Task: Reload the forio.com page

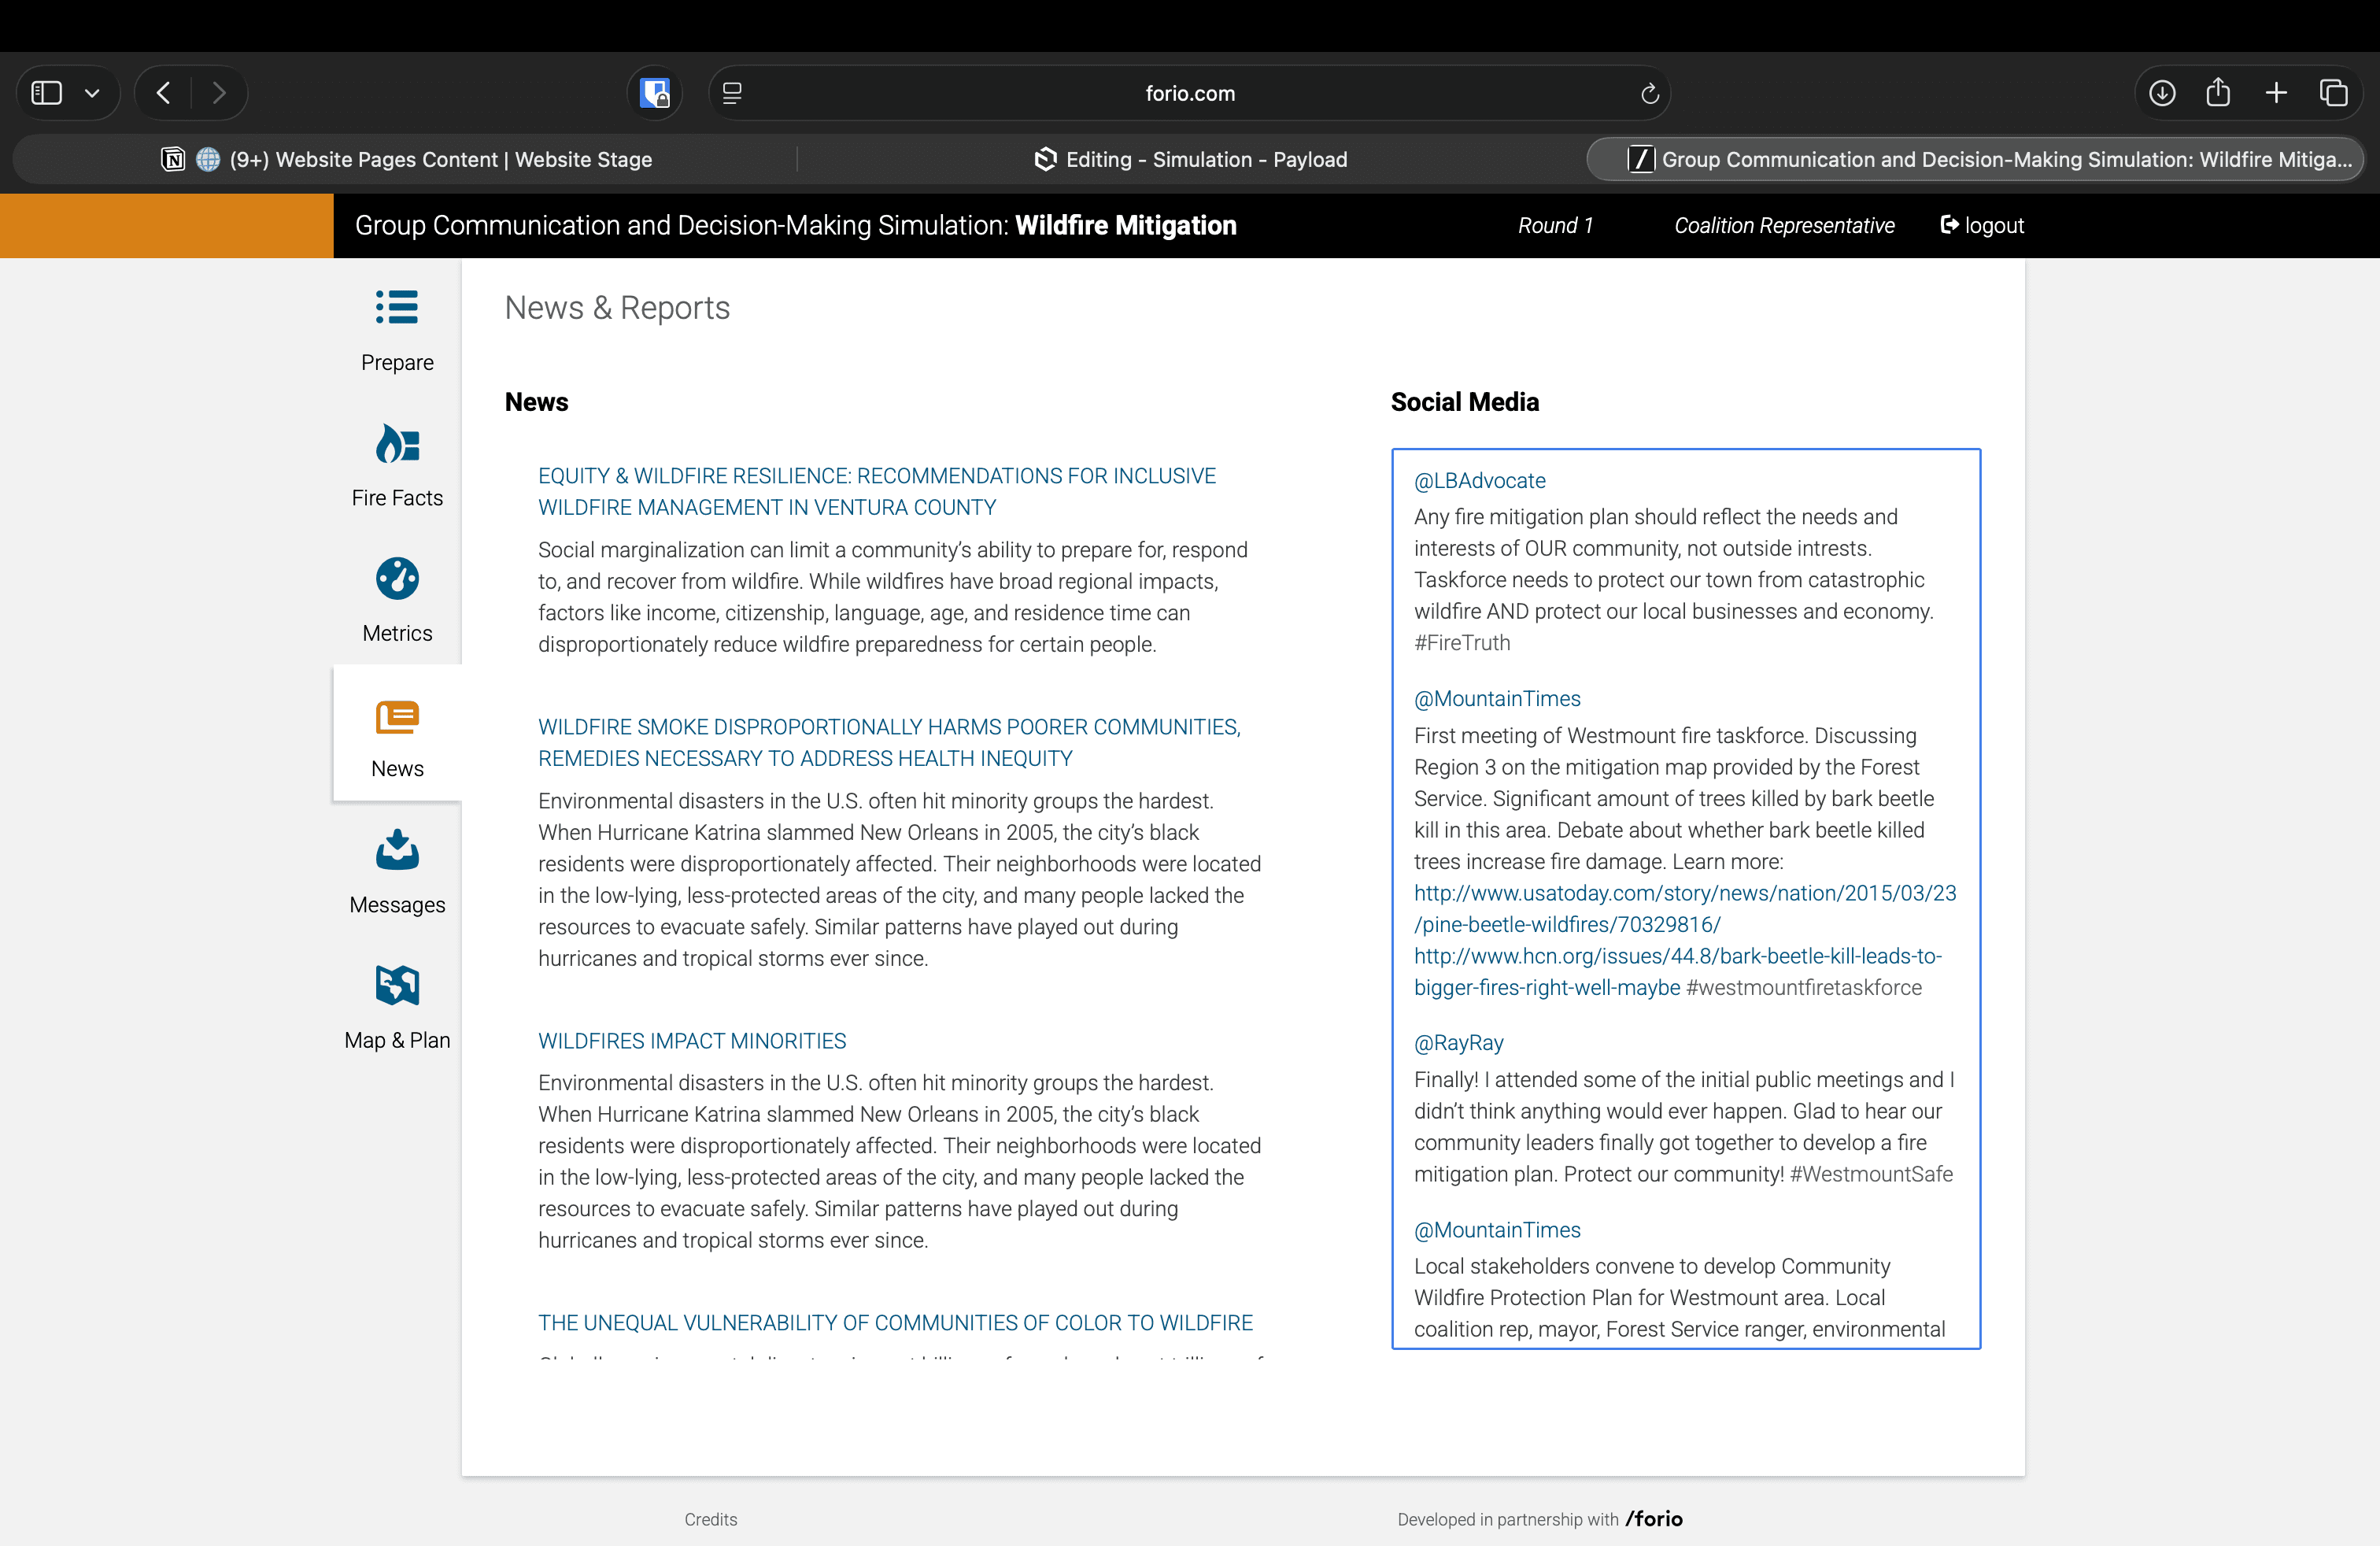Action: click(1649, 93)
